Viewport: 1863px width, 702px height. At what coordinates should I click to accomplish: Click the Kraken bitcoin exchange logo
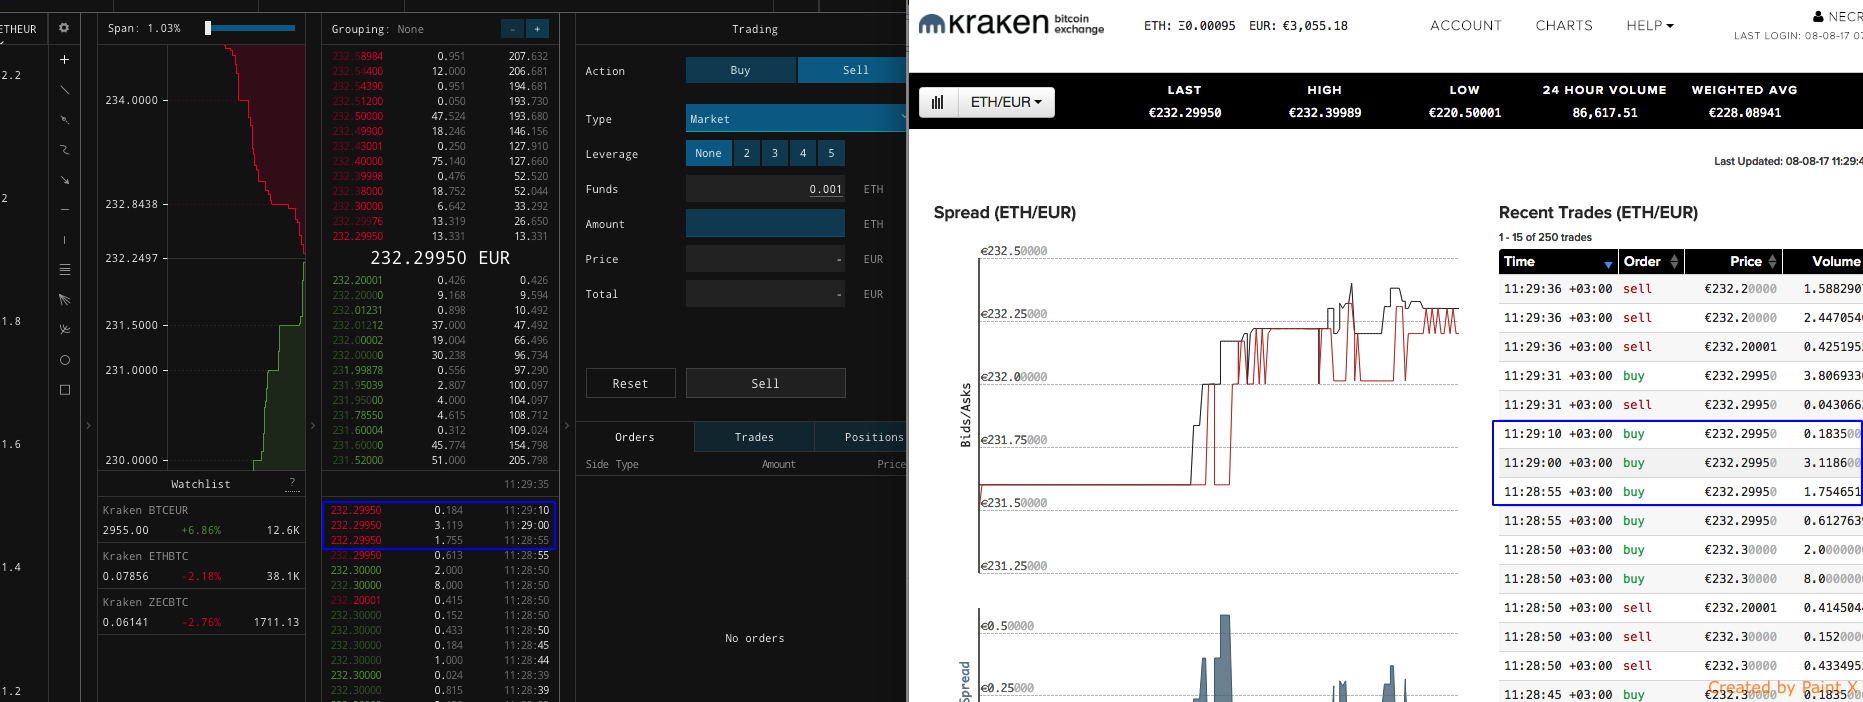click(x=1011, y=24)
